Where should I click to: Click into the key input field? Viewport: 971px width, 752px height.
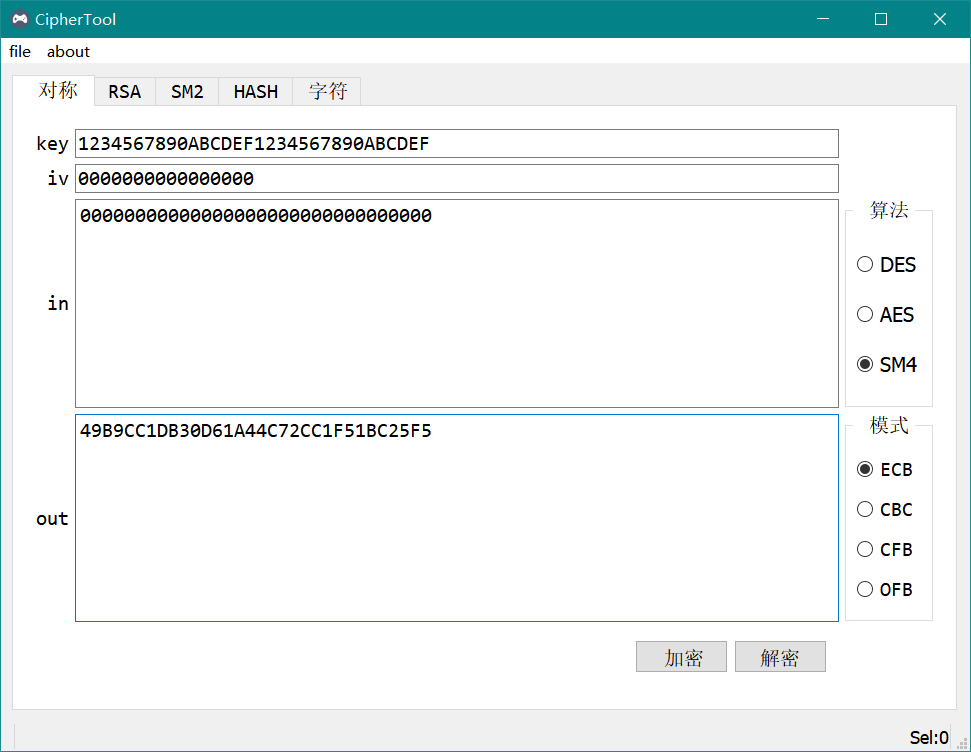point(457,144)
